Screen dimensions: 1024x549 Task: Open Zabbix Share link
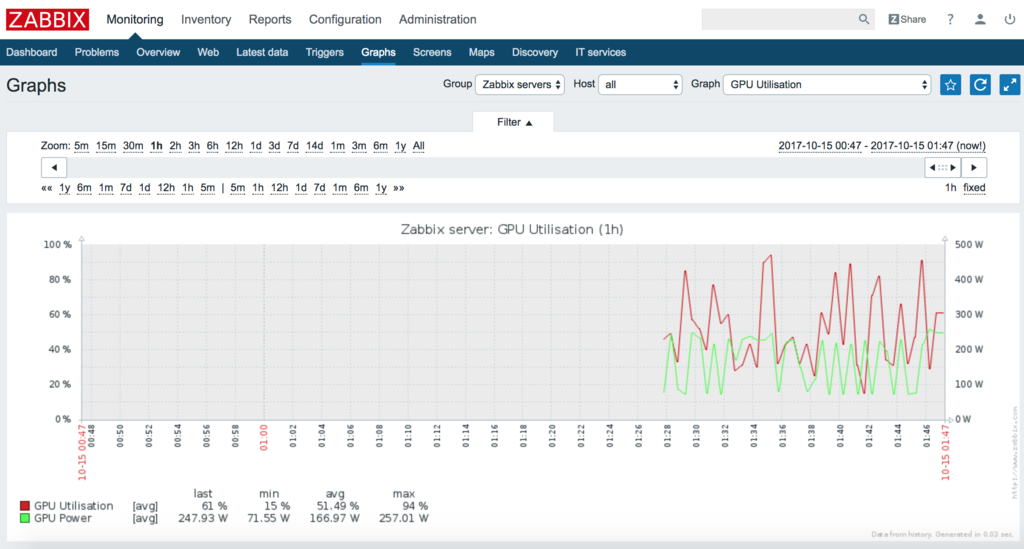tap(907, 20)
